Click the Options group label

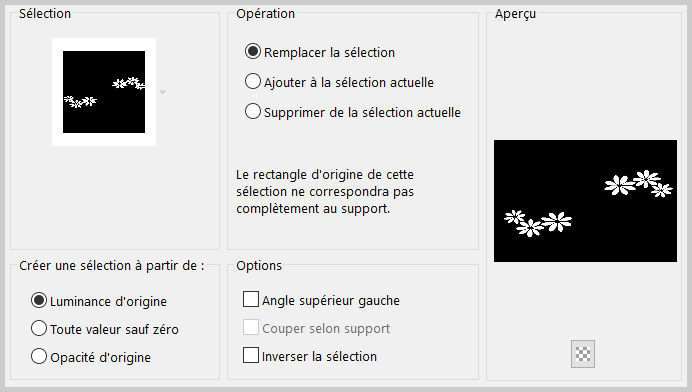pos(259,266)
